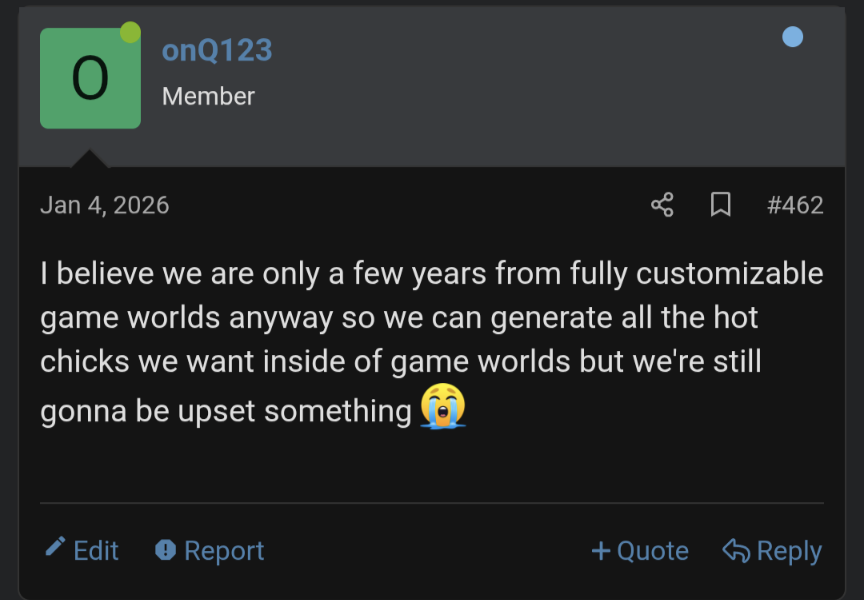This screenshot has width=864, height=600.
Task: Toggle the blue unread indicator dot
Action: pyautogui.click(x=793, y=36)
